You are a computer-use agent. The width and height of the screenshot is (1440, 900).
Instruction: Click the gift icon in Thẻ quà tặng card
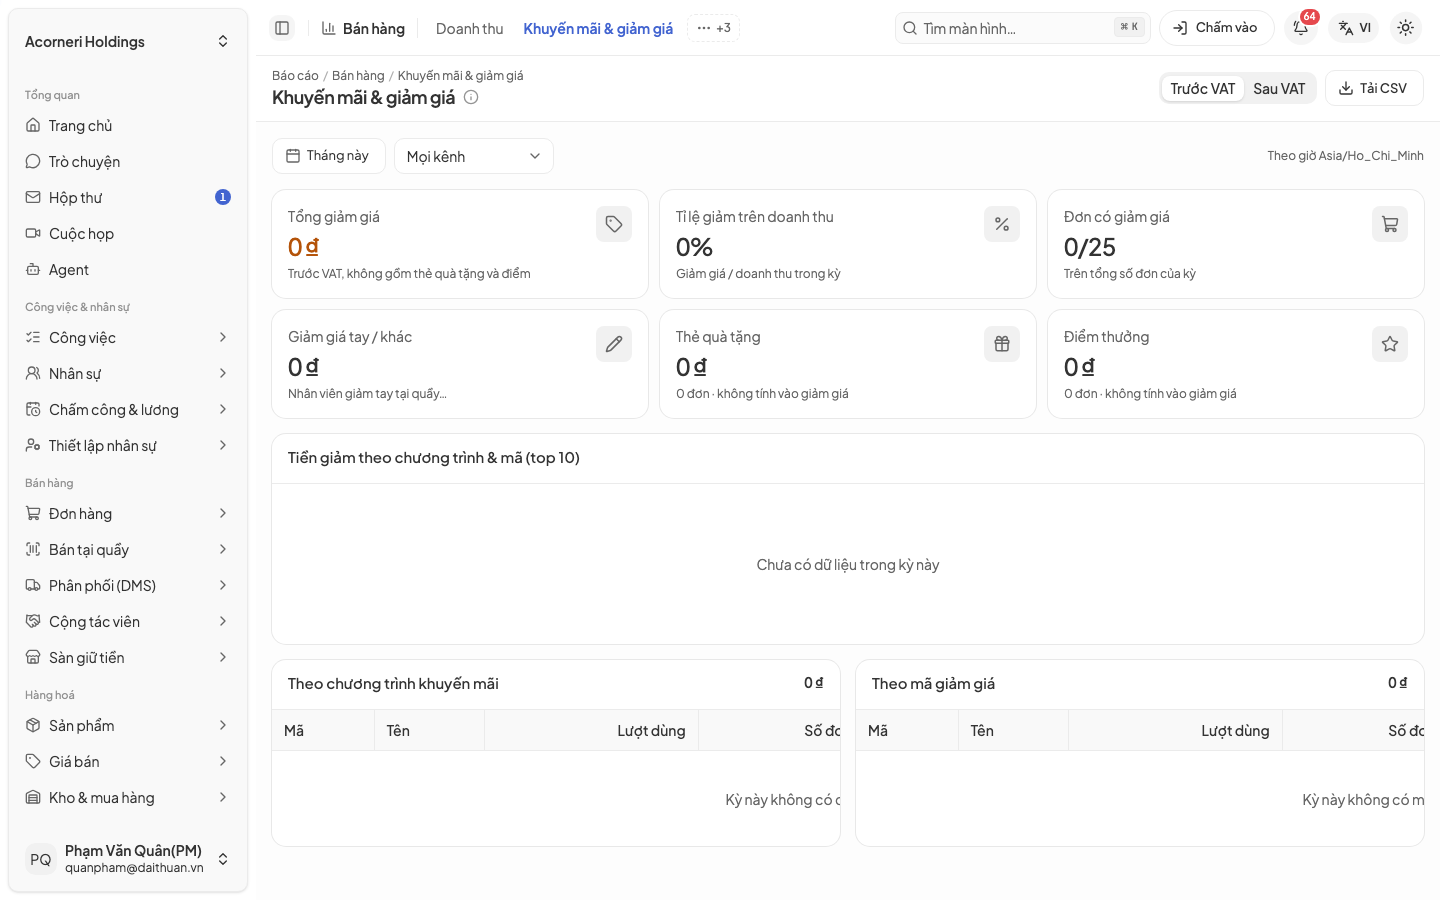tap(1002, 344)
